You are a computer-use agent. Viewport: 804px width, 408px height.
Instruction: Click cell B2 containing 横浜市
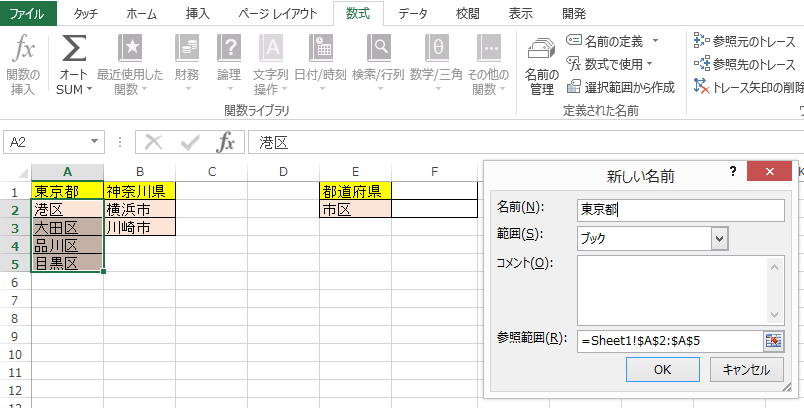click(139, 209)
